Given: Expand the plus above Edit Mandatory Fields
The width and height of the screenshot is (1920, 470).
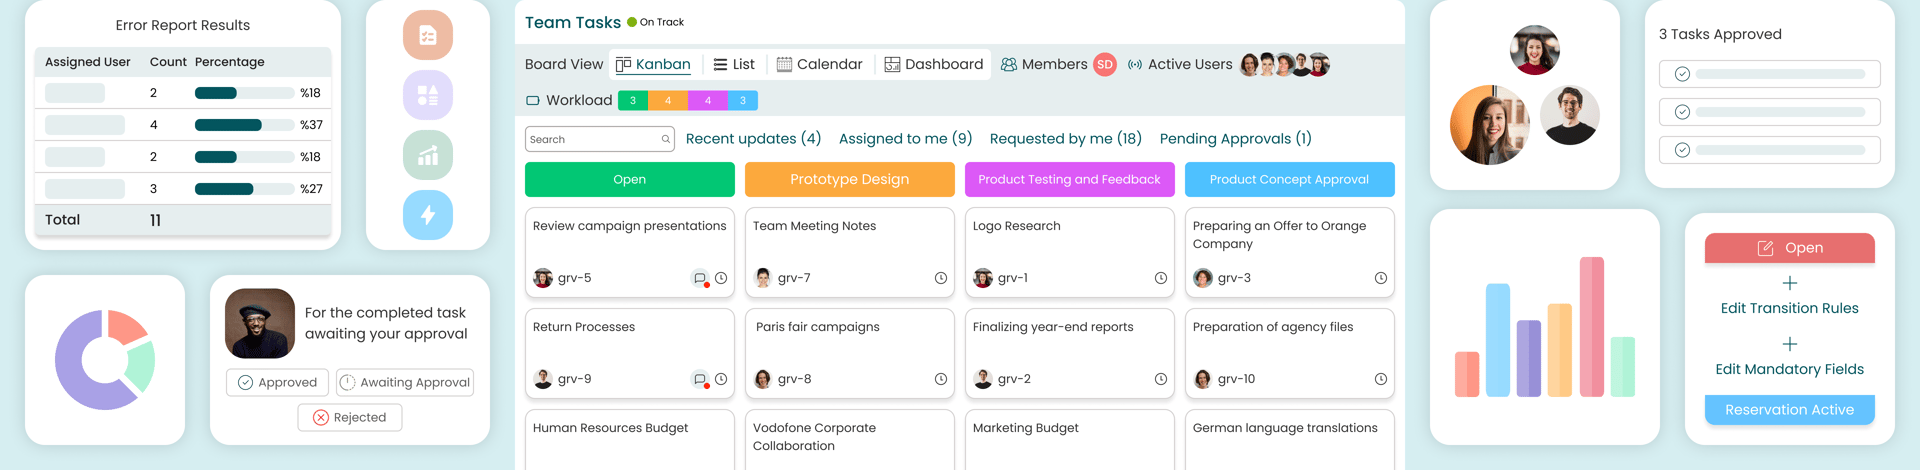Looking at the screenshot, I should 1790,344.
